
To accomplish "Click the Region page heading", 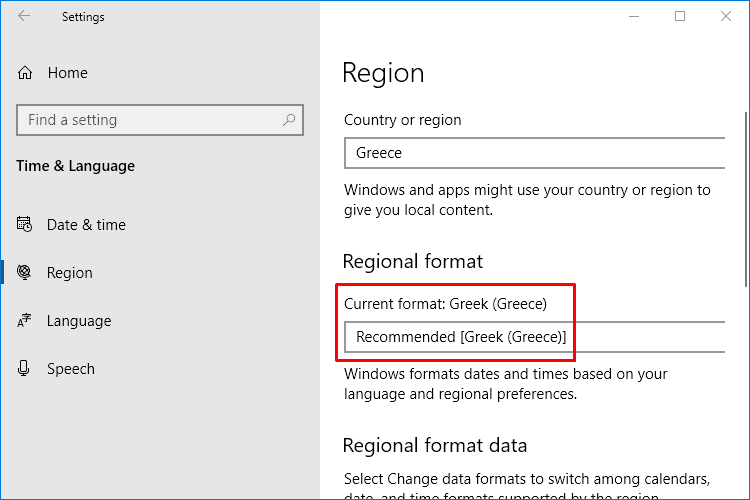I will [x=383, y=73].
